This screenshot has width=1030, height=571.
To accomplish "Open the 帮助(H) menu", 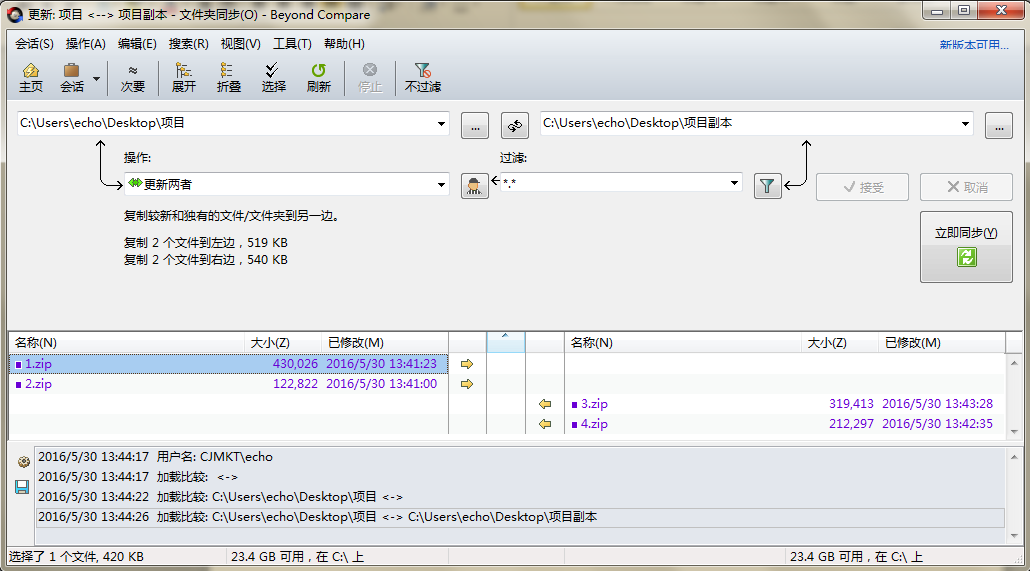I will 344,44.
